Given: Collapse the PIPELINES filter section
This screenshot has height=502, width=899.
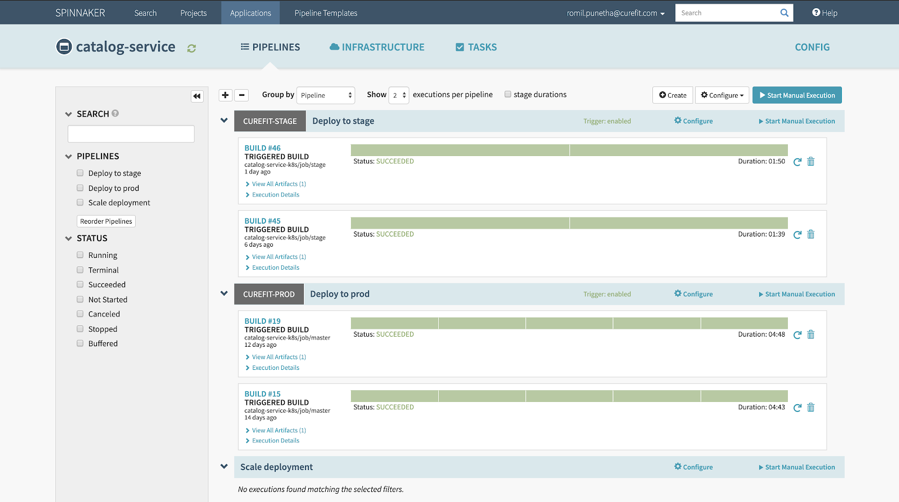Looking at the screenshot, I should (69, 156).
